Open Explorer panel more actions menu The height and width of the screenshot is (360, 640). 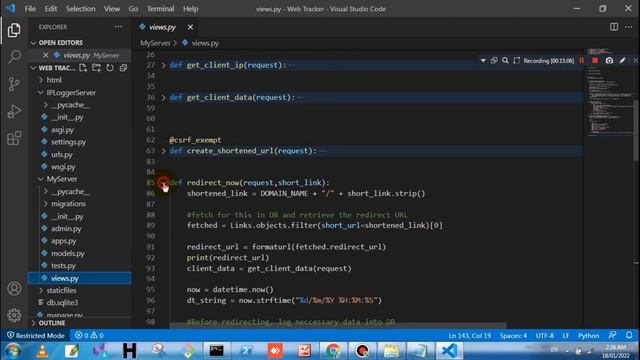118,27
